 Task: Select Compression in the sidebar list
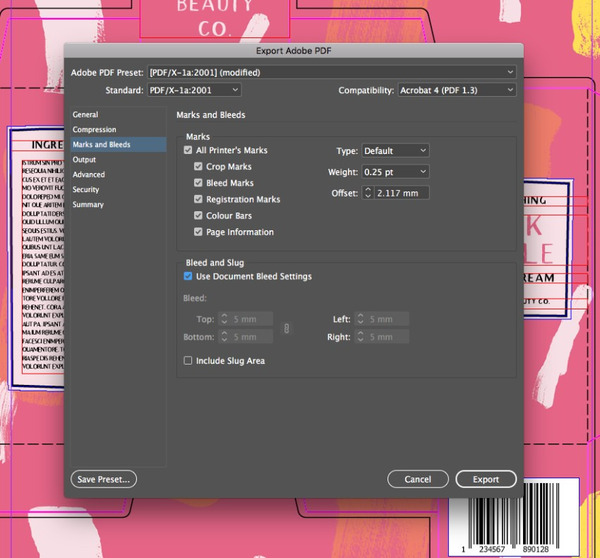point(94,130)
